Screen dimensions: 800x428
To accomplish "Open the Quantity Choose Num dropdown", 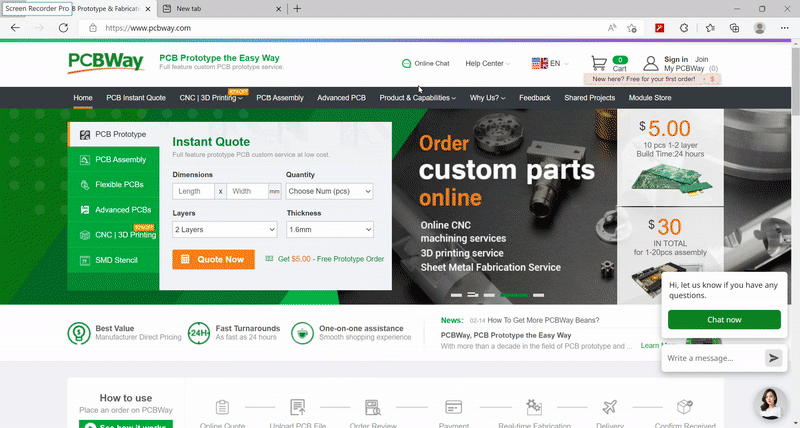I will click(x=329, y=191).
